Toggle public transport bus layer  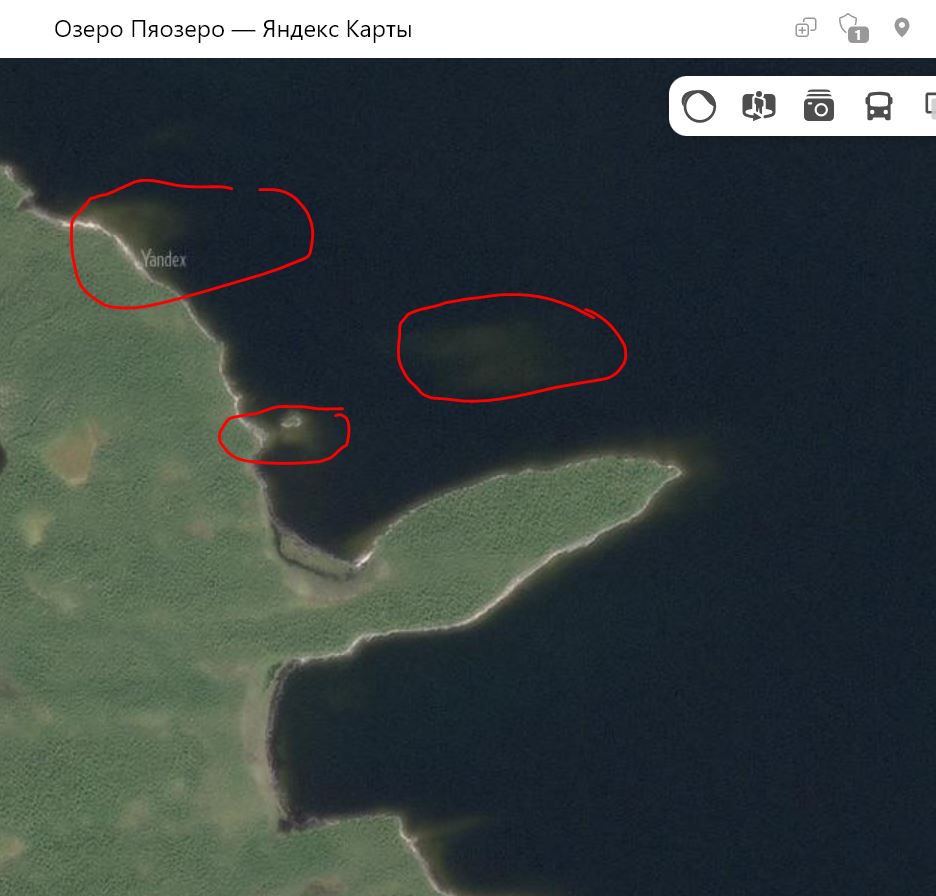pyautogui.click(x=879, y=105)
